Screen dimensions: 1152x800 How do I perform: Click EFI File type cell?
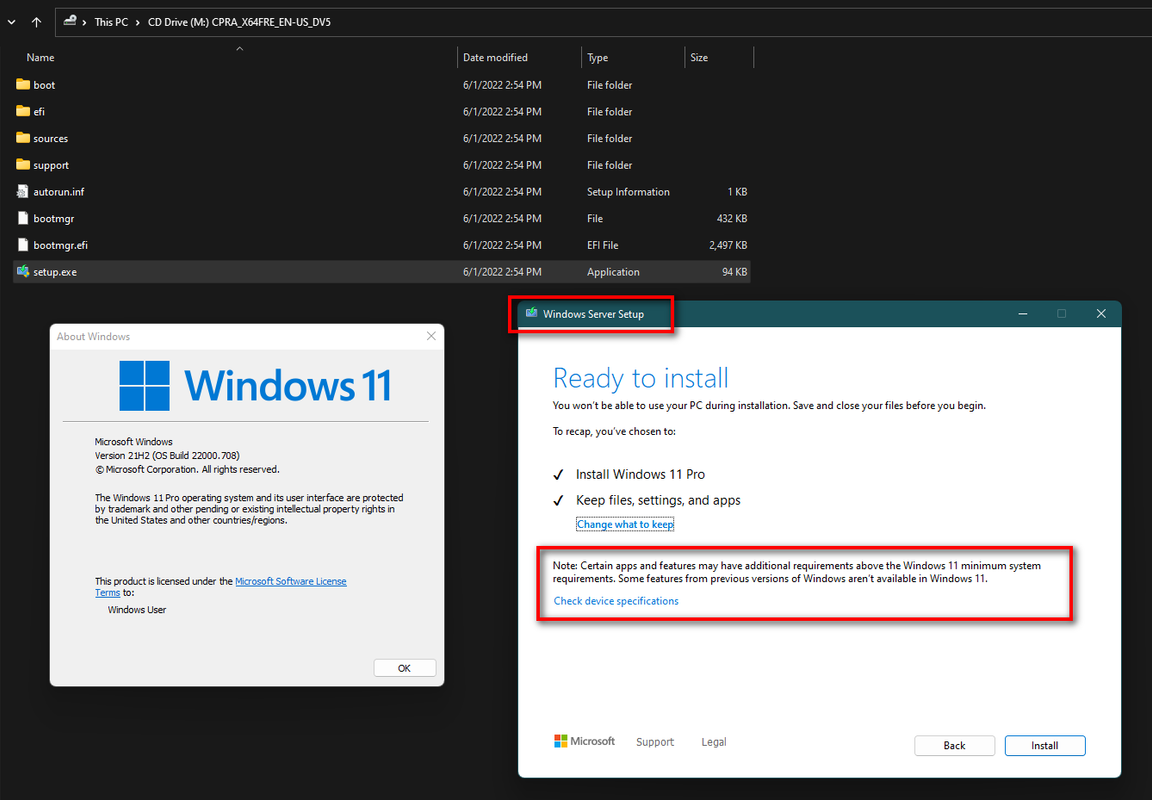(x=602, y=245)
